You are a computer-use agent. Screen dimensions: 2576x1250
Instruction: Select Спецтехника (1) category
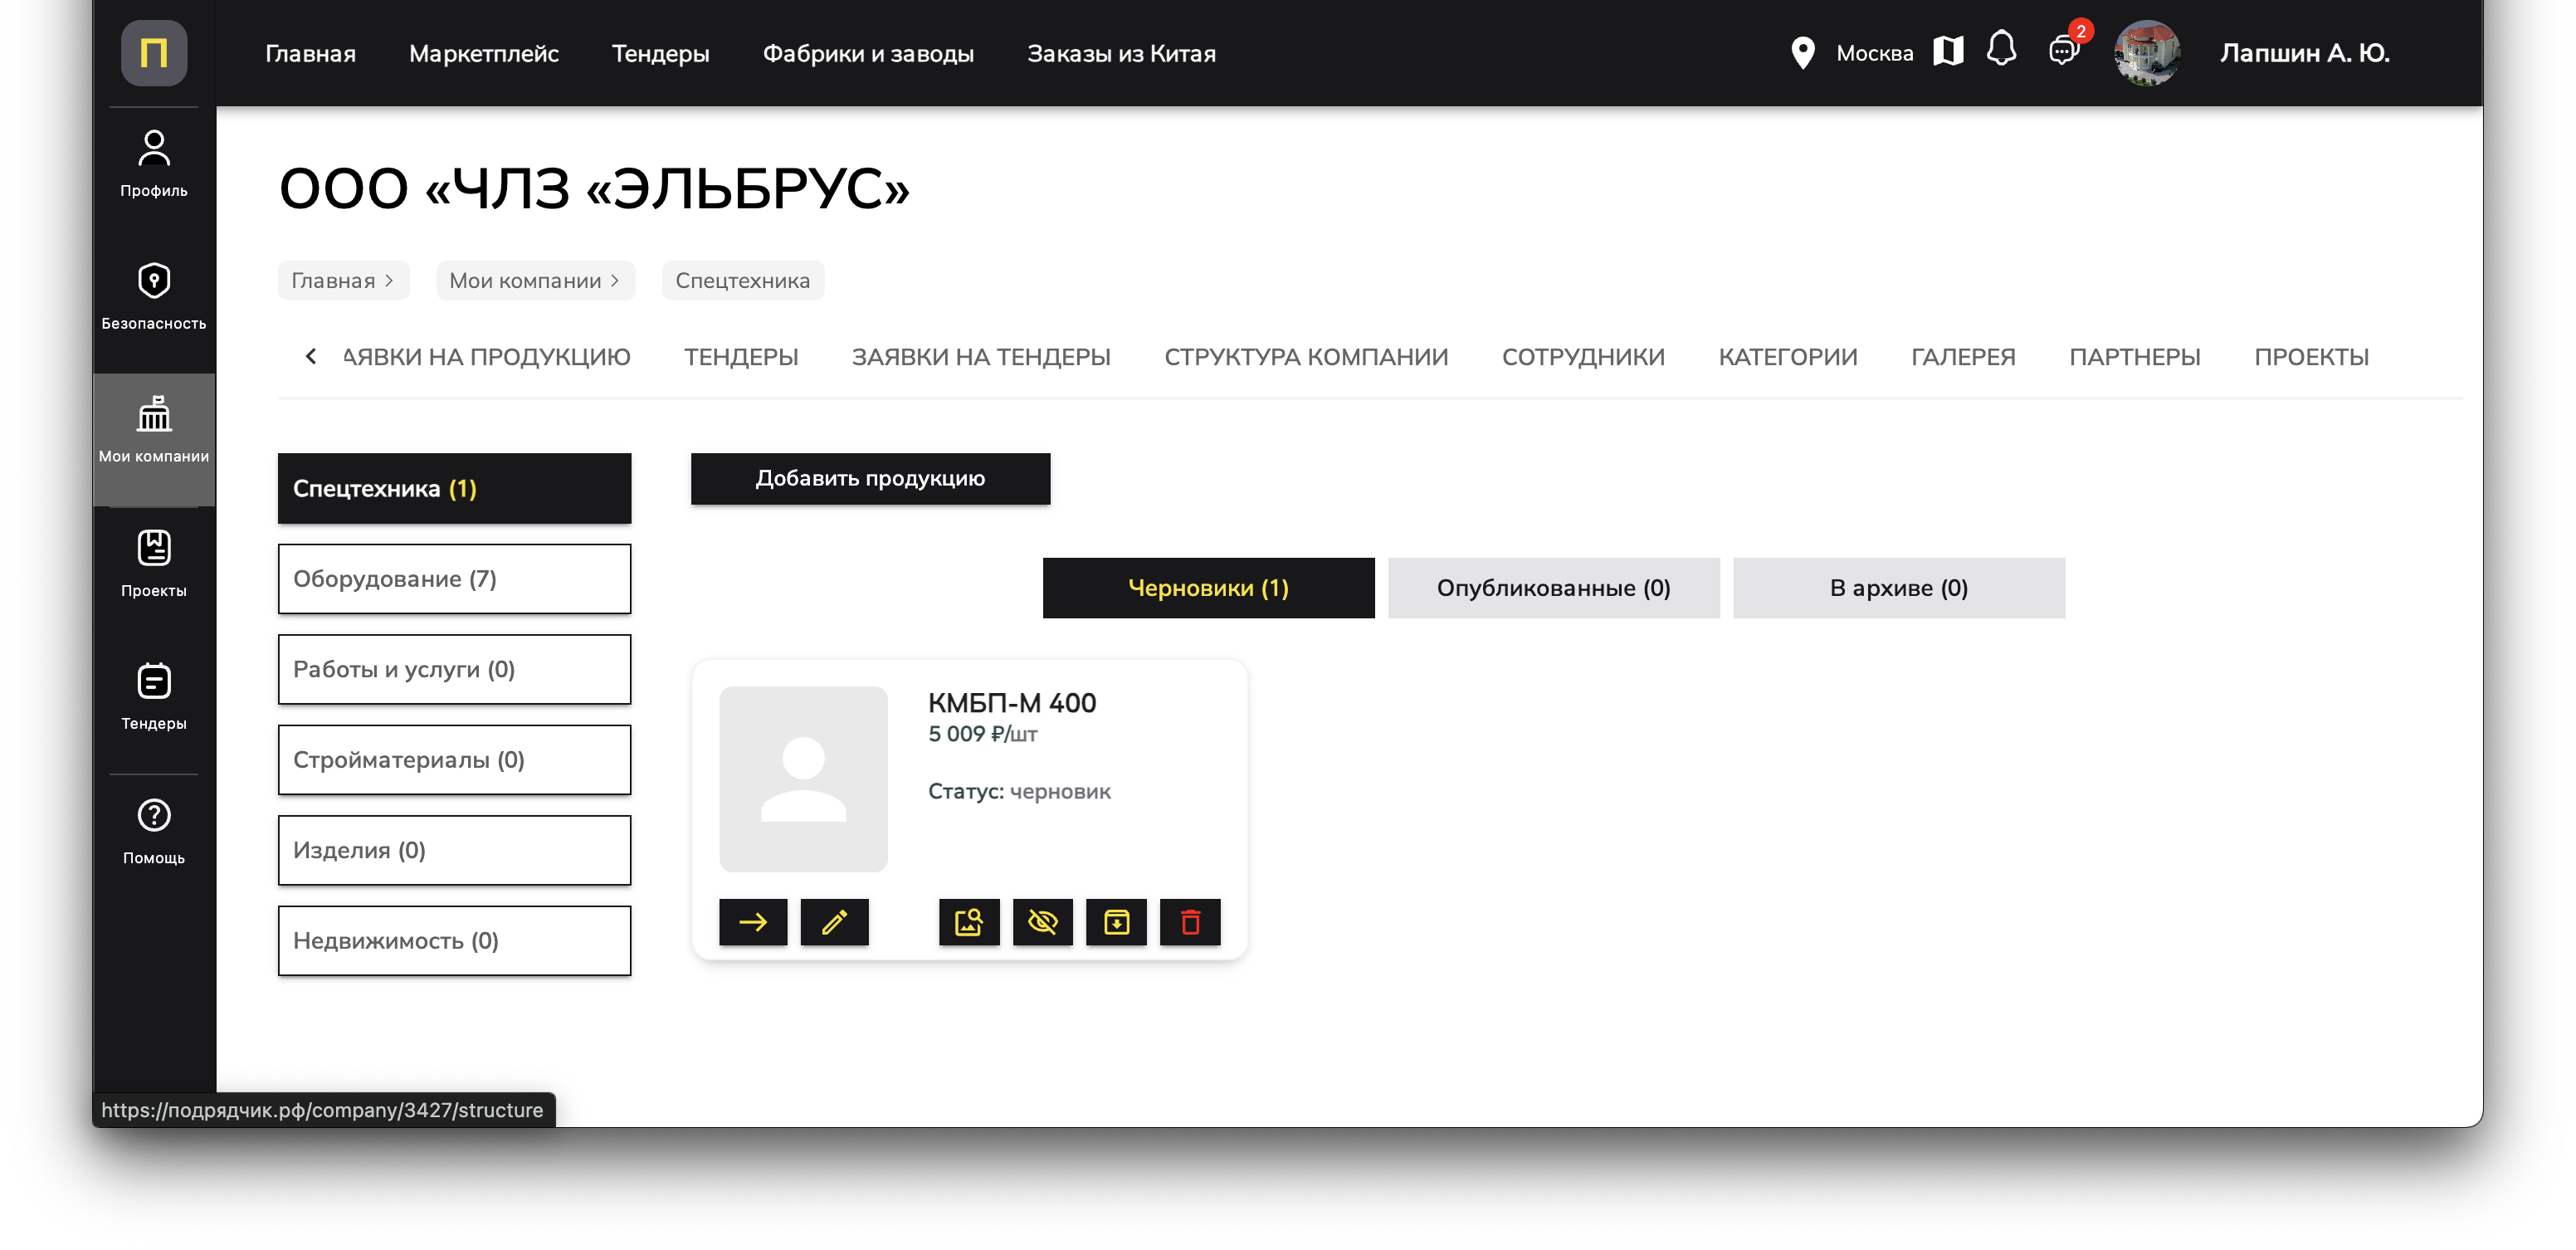coord(454,488)
